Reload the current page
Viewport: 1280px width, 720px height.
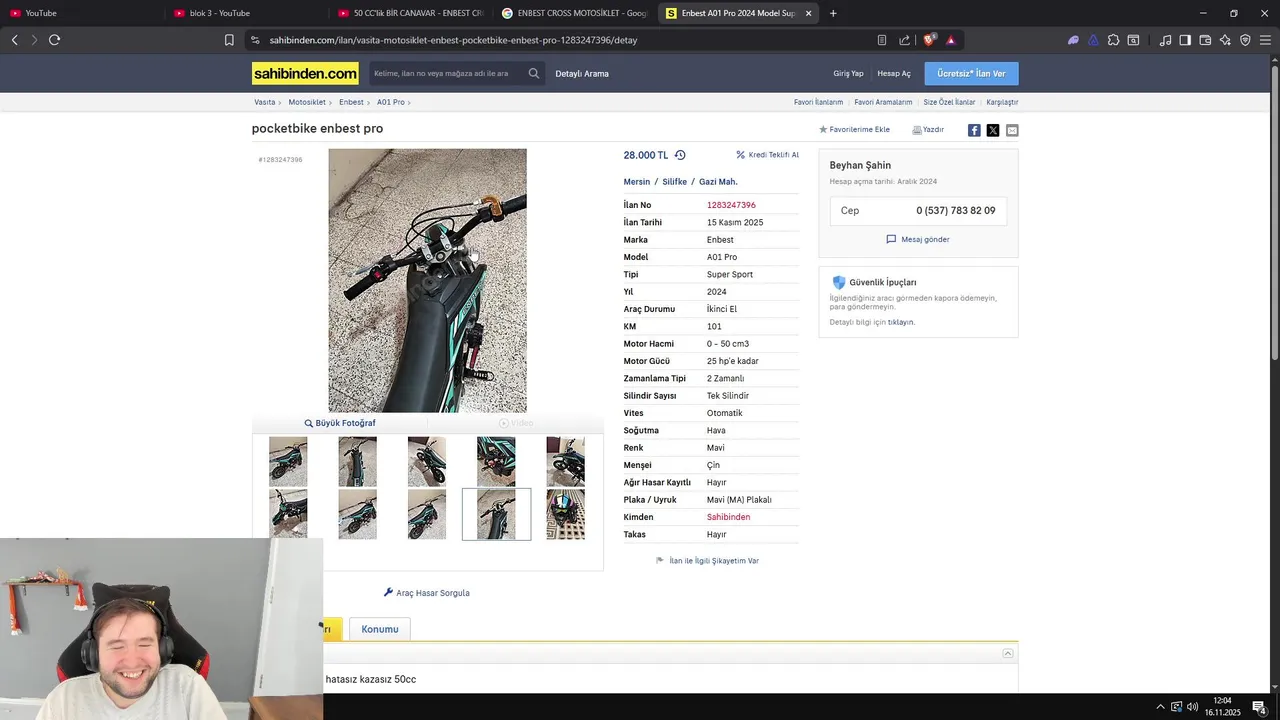pyautogui.click(x=54, y=40)
